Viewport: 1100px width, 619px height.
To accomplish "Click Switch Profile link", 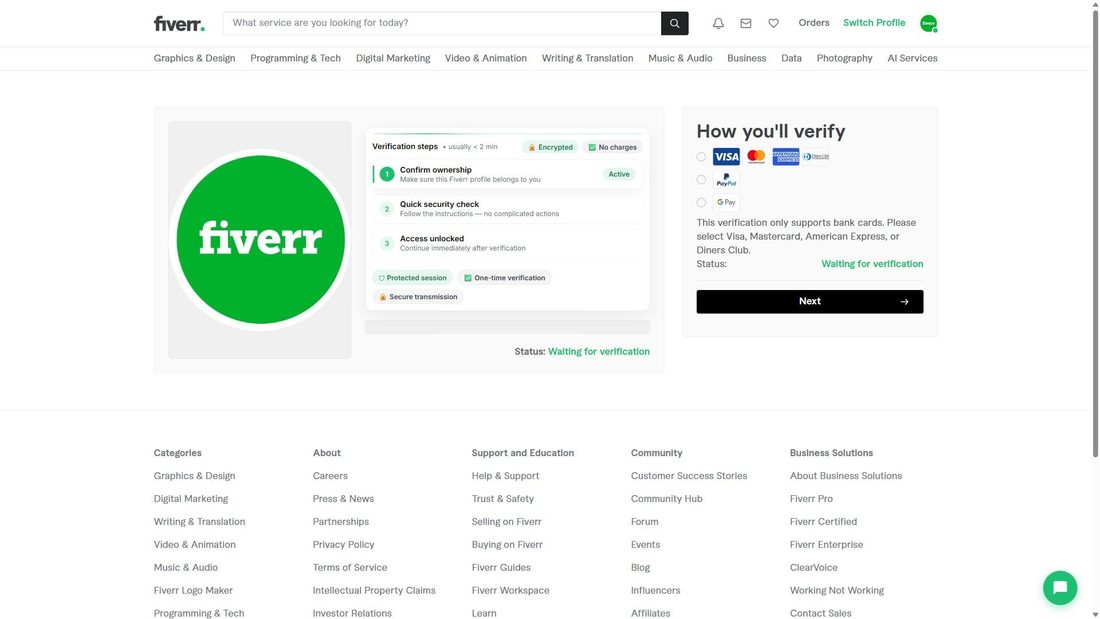I will click(874, 23).
